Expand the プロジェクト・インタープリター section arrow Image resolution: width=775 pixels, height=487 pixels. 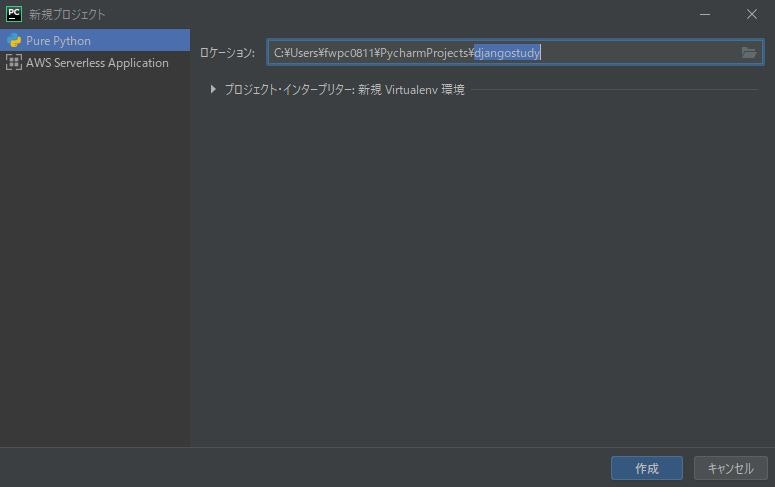pos(213,89)
